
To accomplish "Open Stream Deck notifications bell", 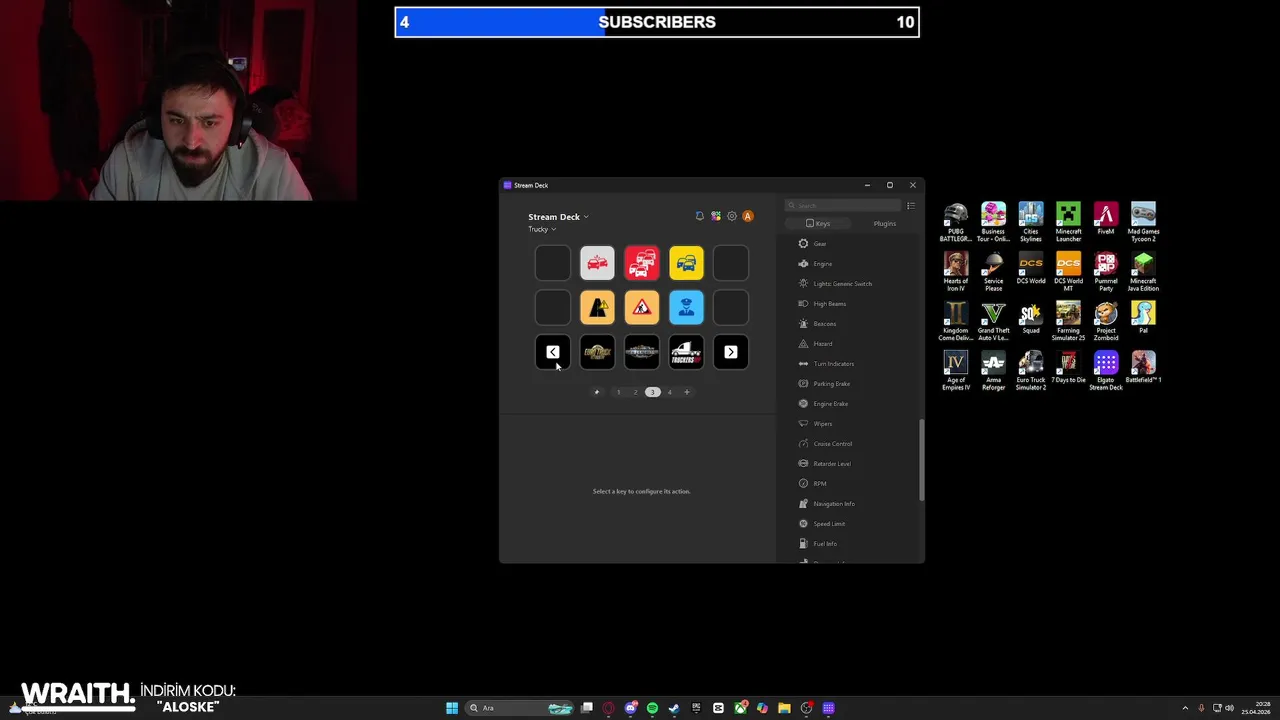I will (x=700, y=216).
